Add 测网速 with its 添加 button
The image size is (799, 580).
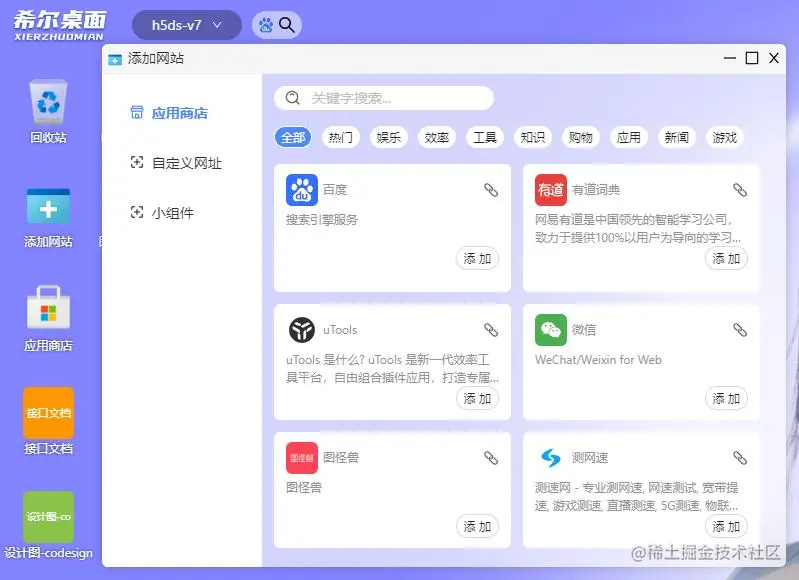pos(726,526)
